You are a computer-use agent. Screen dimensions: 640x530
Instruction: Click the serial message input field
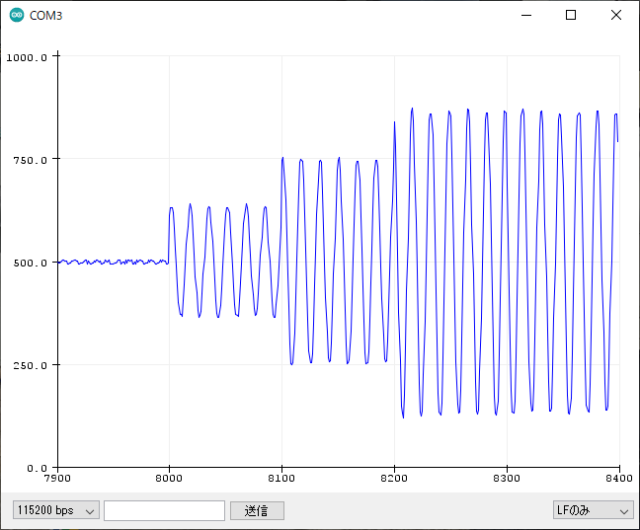[x=164, y=510]
